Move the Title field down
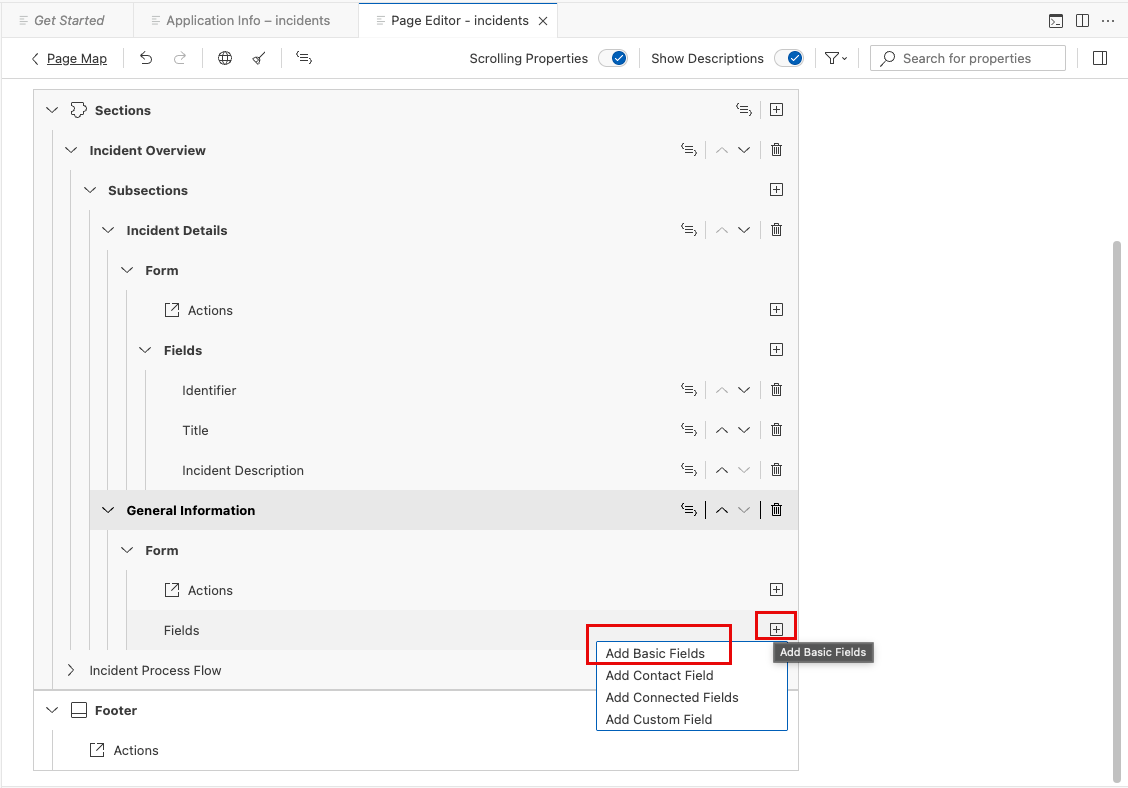Viewport: 1128px width, 788px height. coord(744,430)
